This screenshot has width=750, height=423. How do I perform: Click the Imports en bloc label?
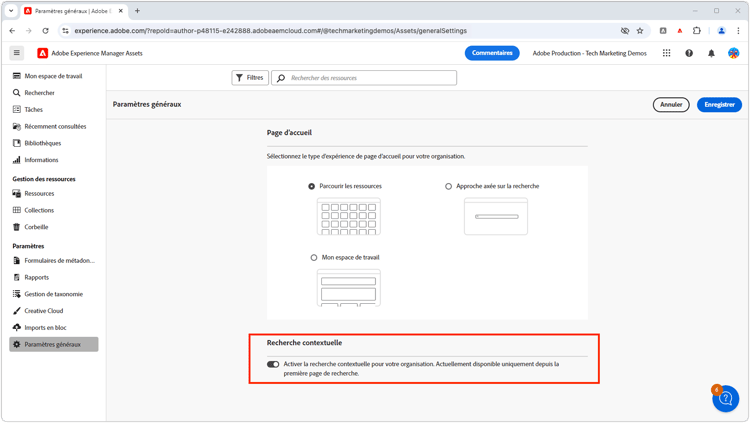click(45, 327)
